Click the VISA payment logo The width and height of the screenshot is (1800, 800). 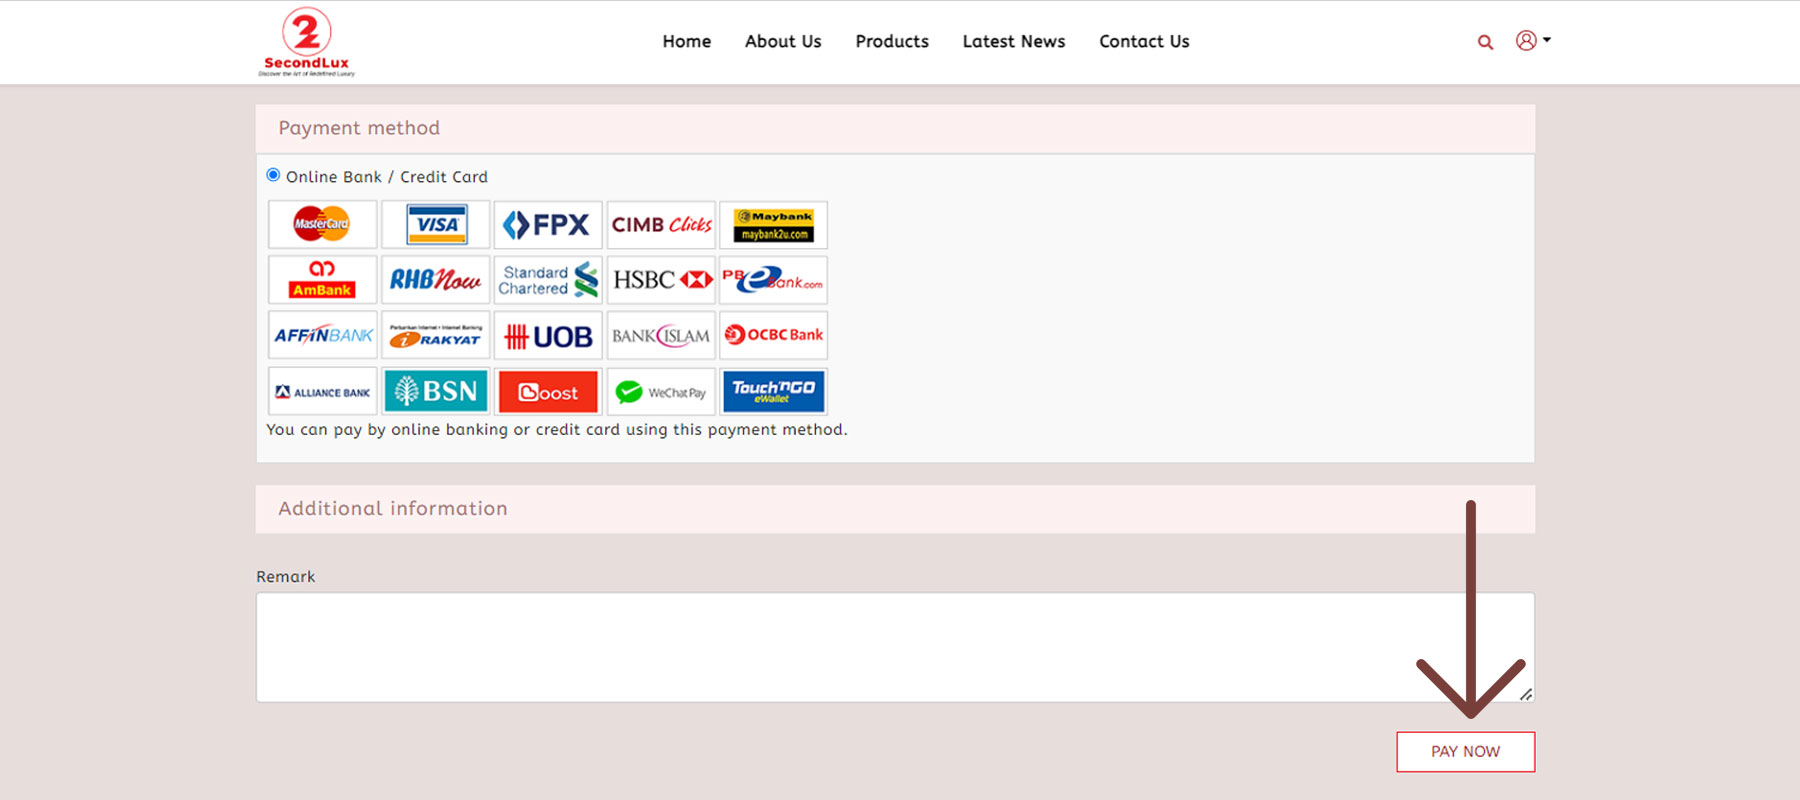coord(436,224)
